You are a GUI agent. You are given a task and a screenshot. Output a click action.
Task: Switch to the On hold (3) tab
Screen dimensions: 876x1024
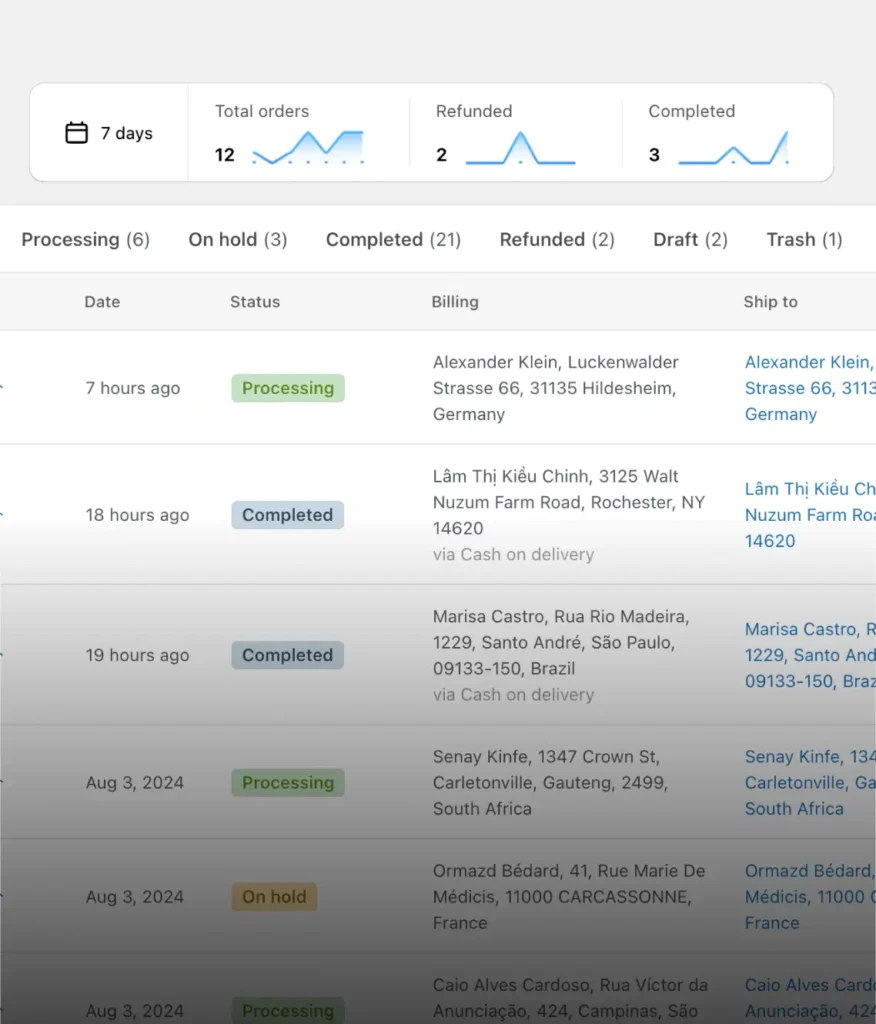point(238,240)
